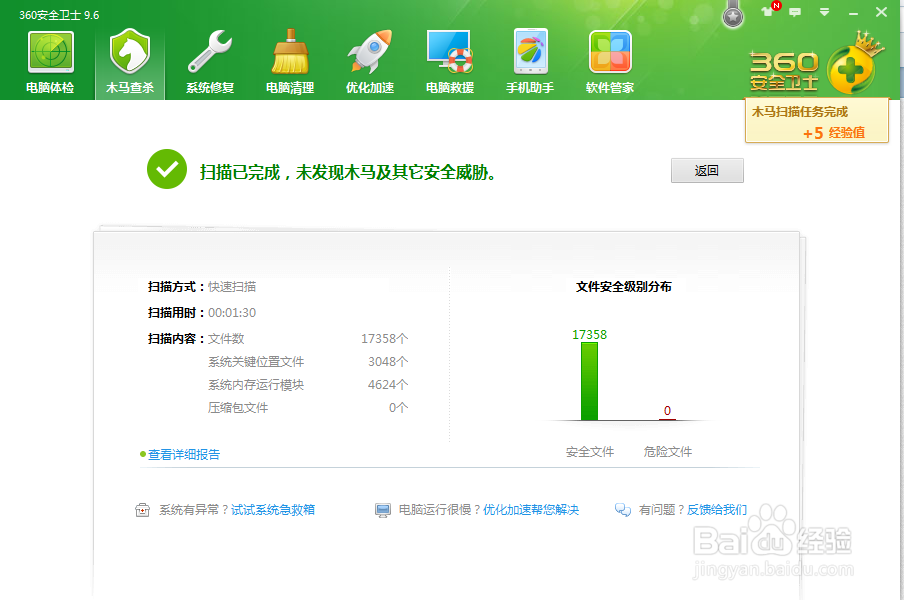The width and height of the screenshot is (904, 600).
Task: Open the skin changer icon with N badge
Action: (x=768, y=12)
